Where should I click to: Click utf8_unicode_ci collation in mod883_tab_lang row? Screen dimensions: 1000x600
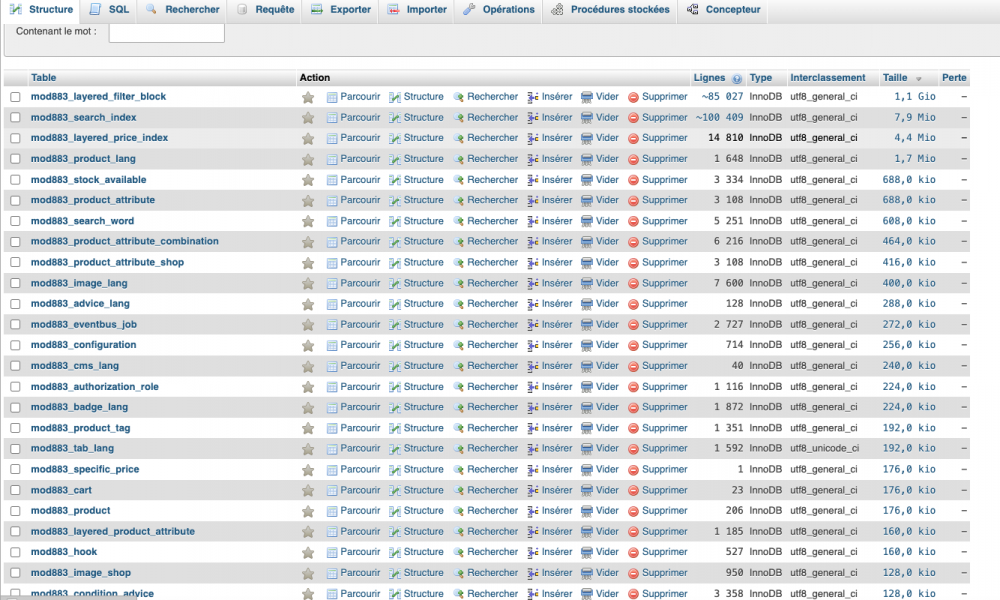coord(825,448)
